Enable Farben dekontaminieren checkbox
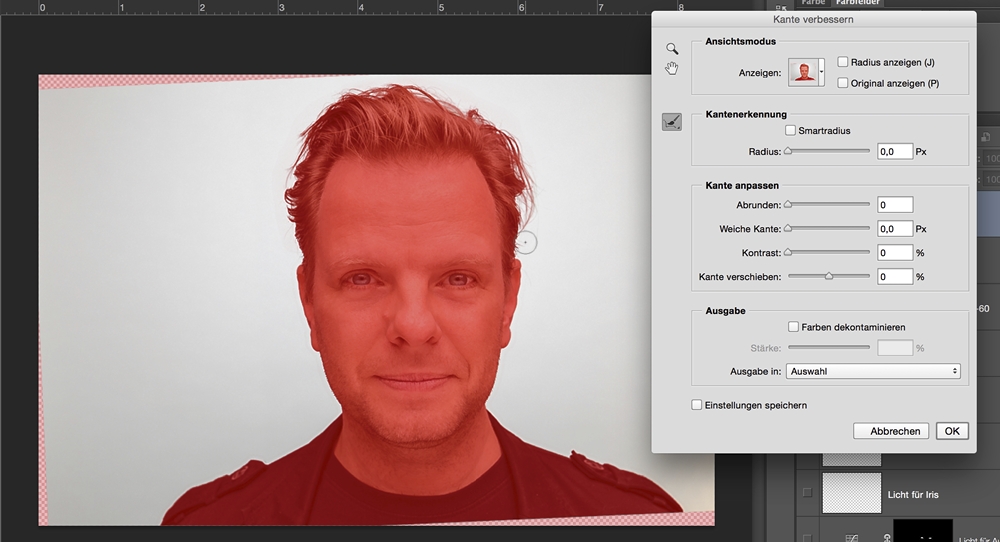 pyautogui.click(x=793, y=326)
